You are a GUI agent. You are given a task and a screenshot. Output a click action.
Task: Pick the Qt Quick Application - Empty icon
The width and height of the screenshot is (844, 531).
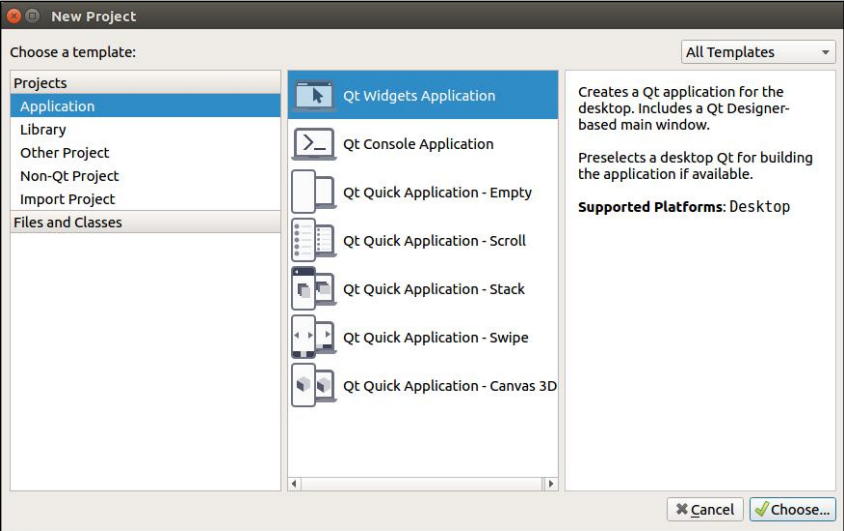pyautogui.click(x=314, y=192)
